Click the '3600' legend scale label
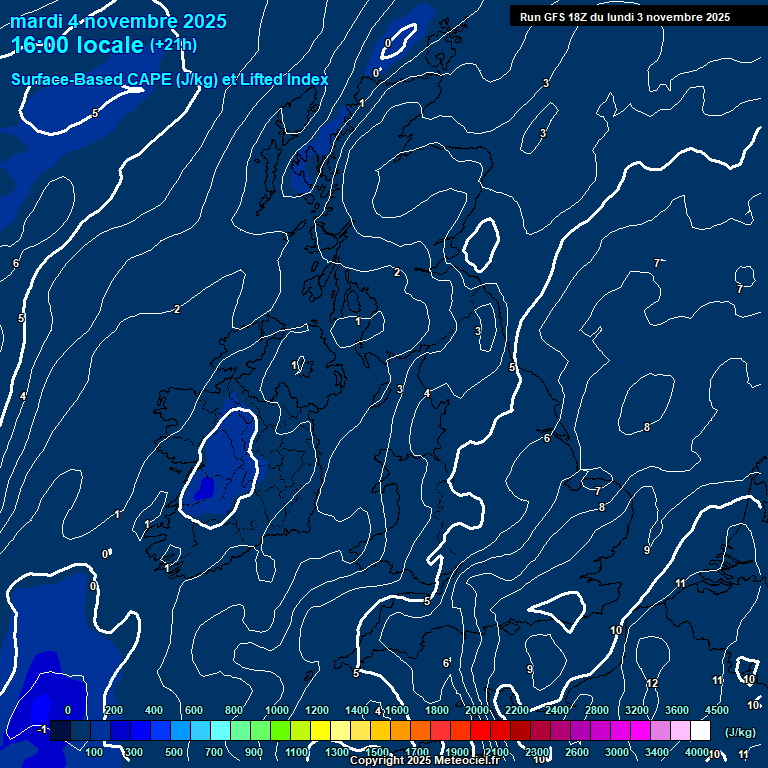This screenshot has height=768, width=768. [677, 710]
